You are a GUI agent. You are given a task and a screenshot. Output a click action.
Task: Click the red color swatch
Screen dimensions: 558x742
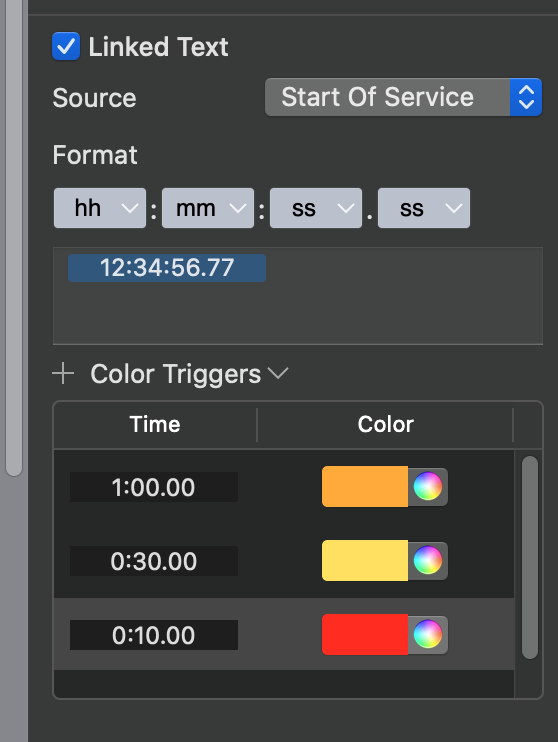(365, 635)
